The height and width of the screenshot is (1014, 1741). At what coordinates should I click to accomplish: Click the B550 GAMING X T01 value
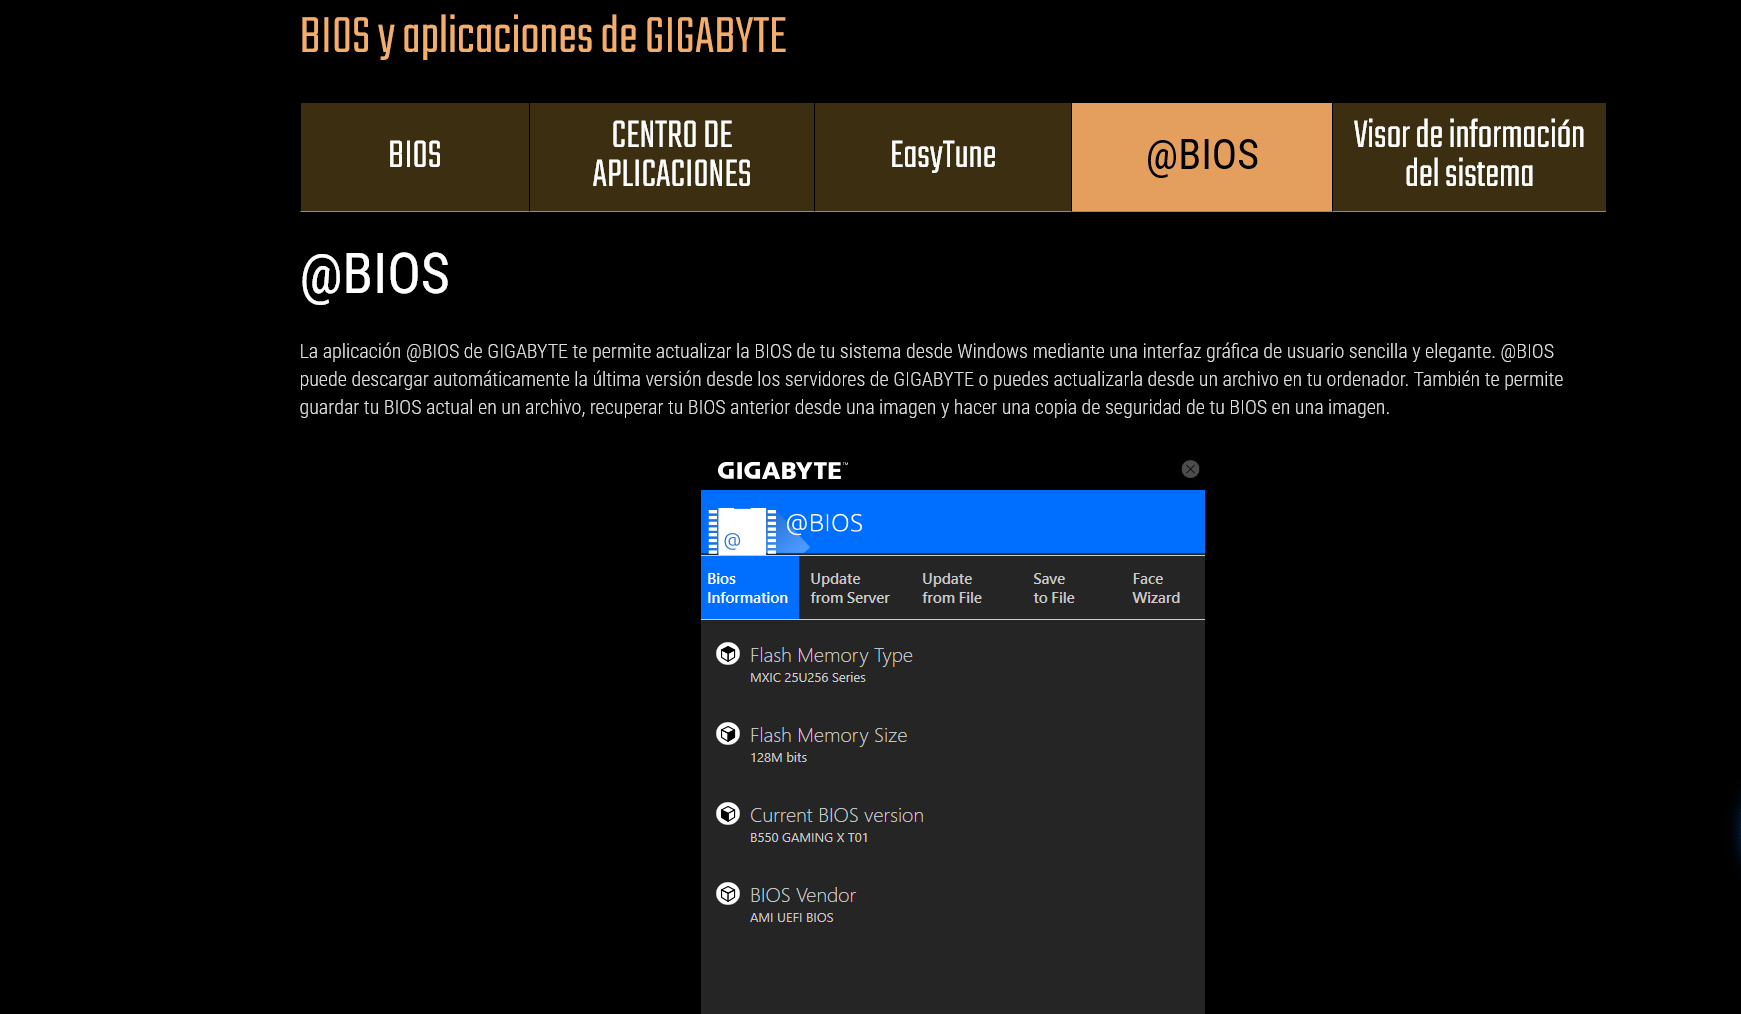(x=809, y=838)
